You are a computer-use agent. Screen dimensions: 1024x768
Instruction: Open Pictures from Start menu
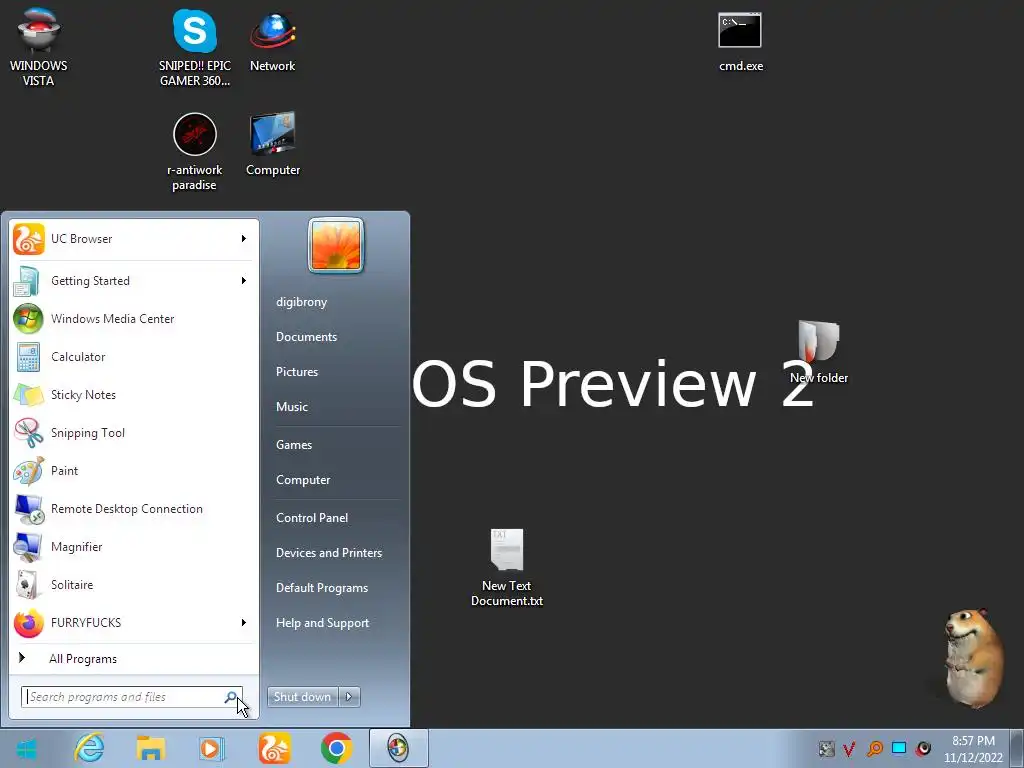point(297,372)
